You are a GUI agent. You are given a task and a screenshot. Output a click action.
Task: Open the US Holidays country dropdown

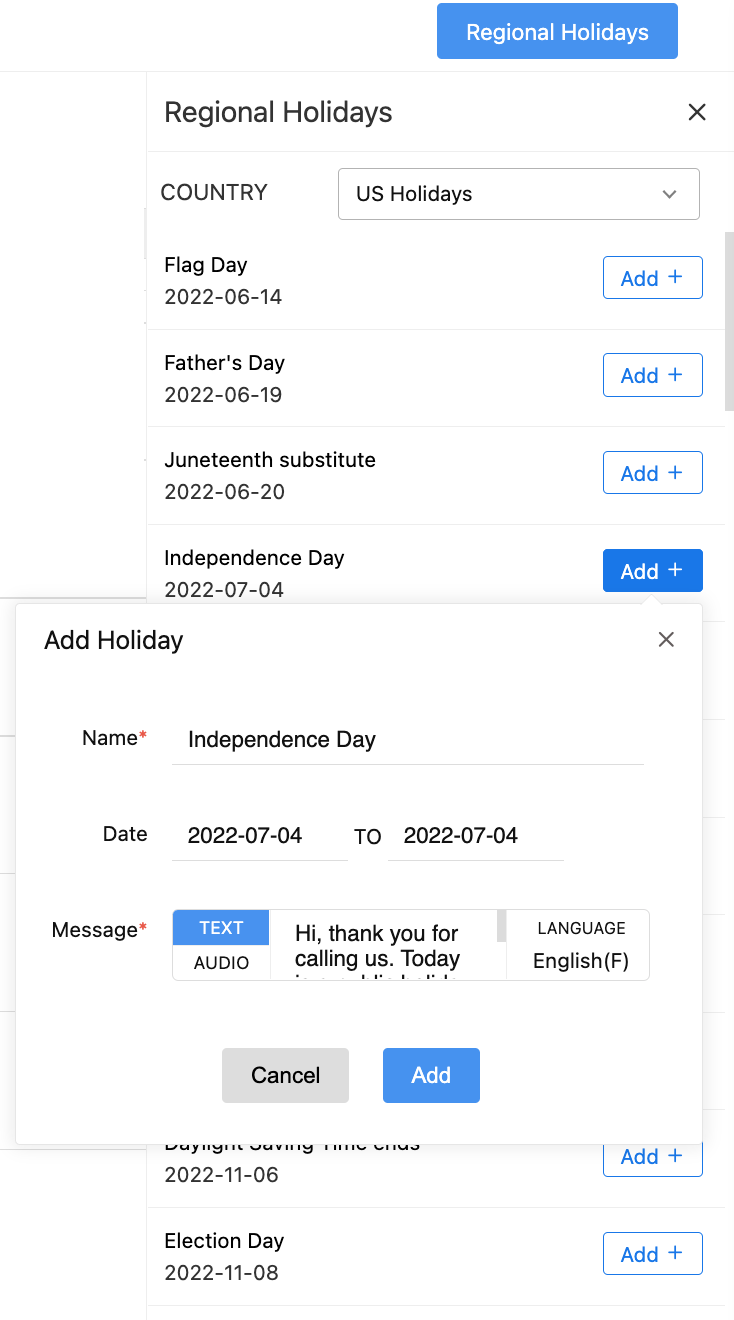(518, 194)
